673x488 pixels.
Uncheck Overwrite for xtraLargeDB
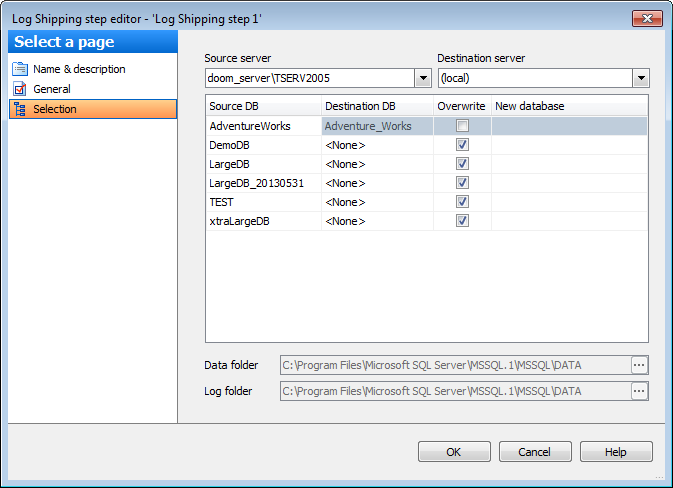click(x=462, y=221)
